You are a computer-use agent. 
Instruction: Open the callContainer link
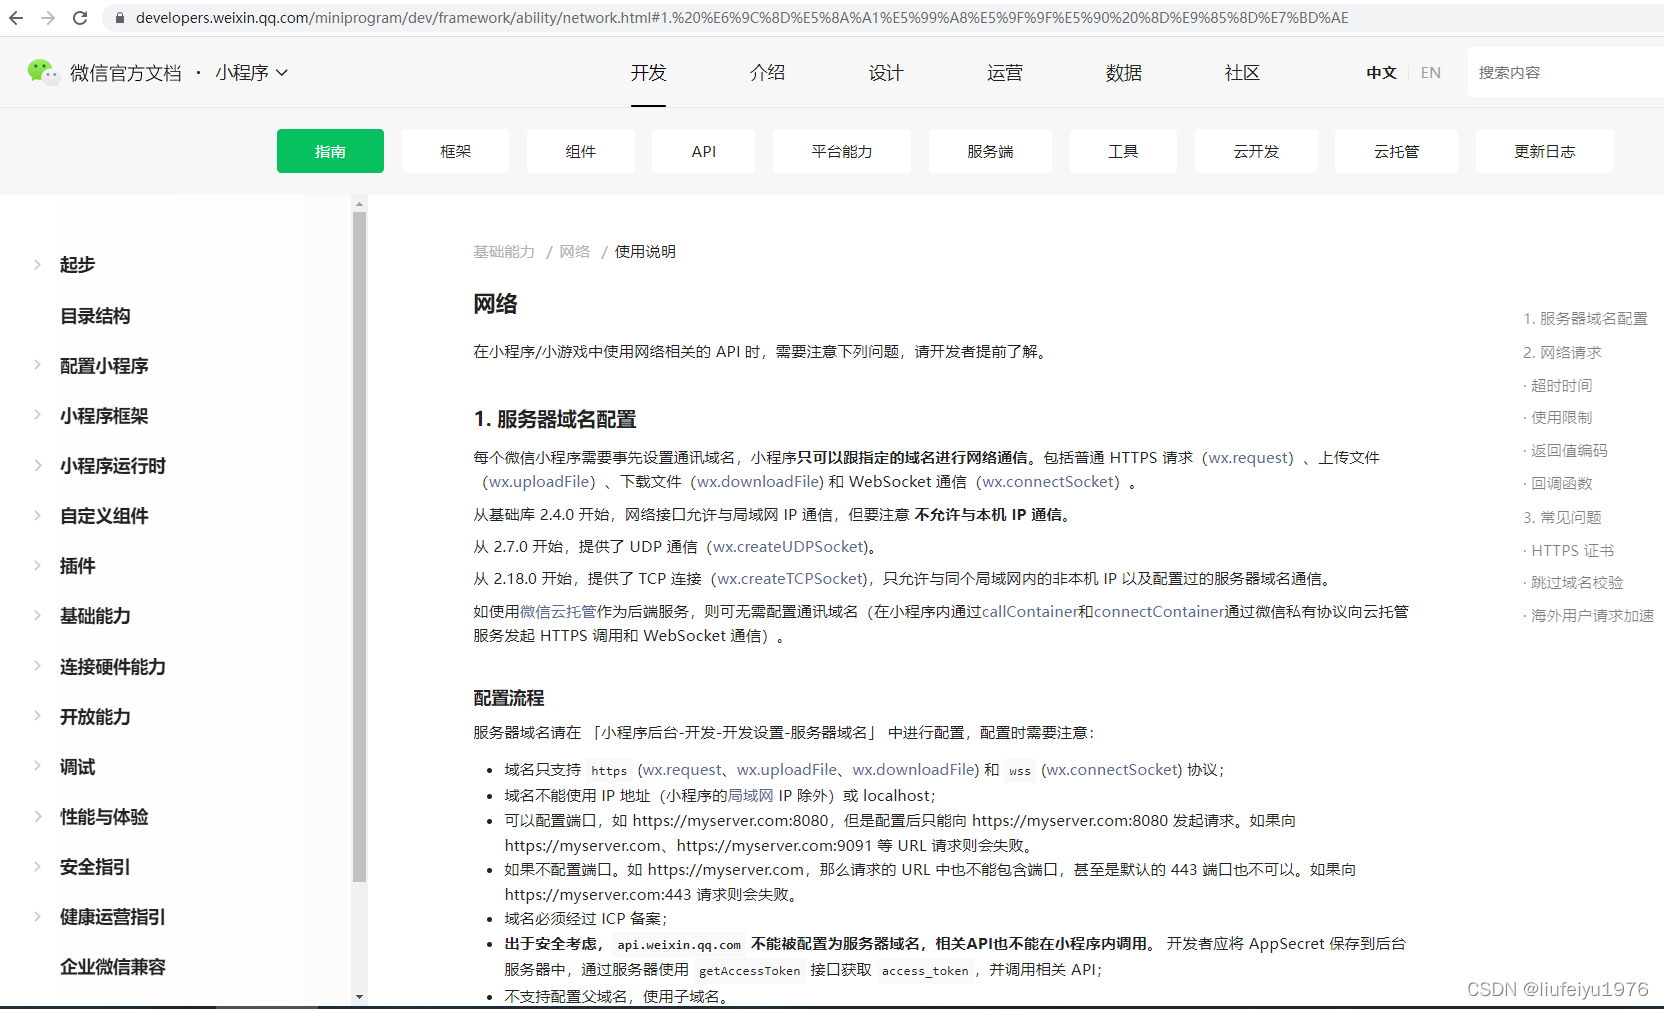[x=1029, y=612]
